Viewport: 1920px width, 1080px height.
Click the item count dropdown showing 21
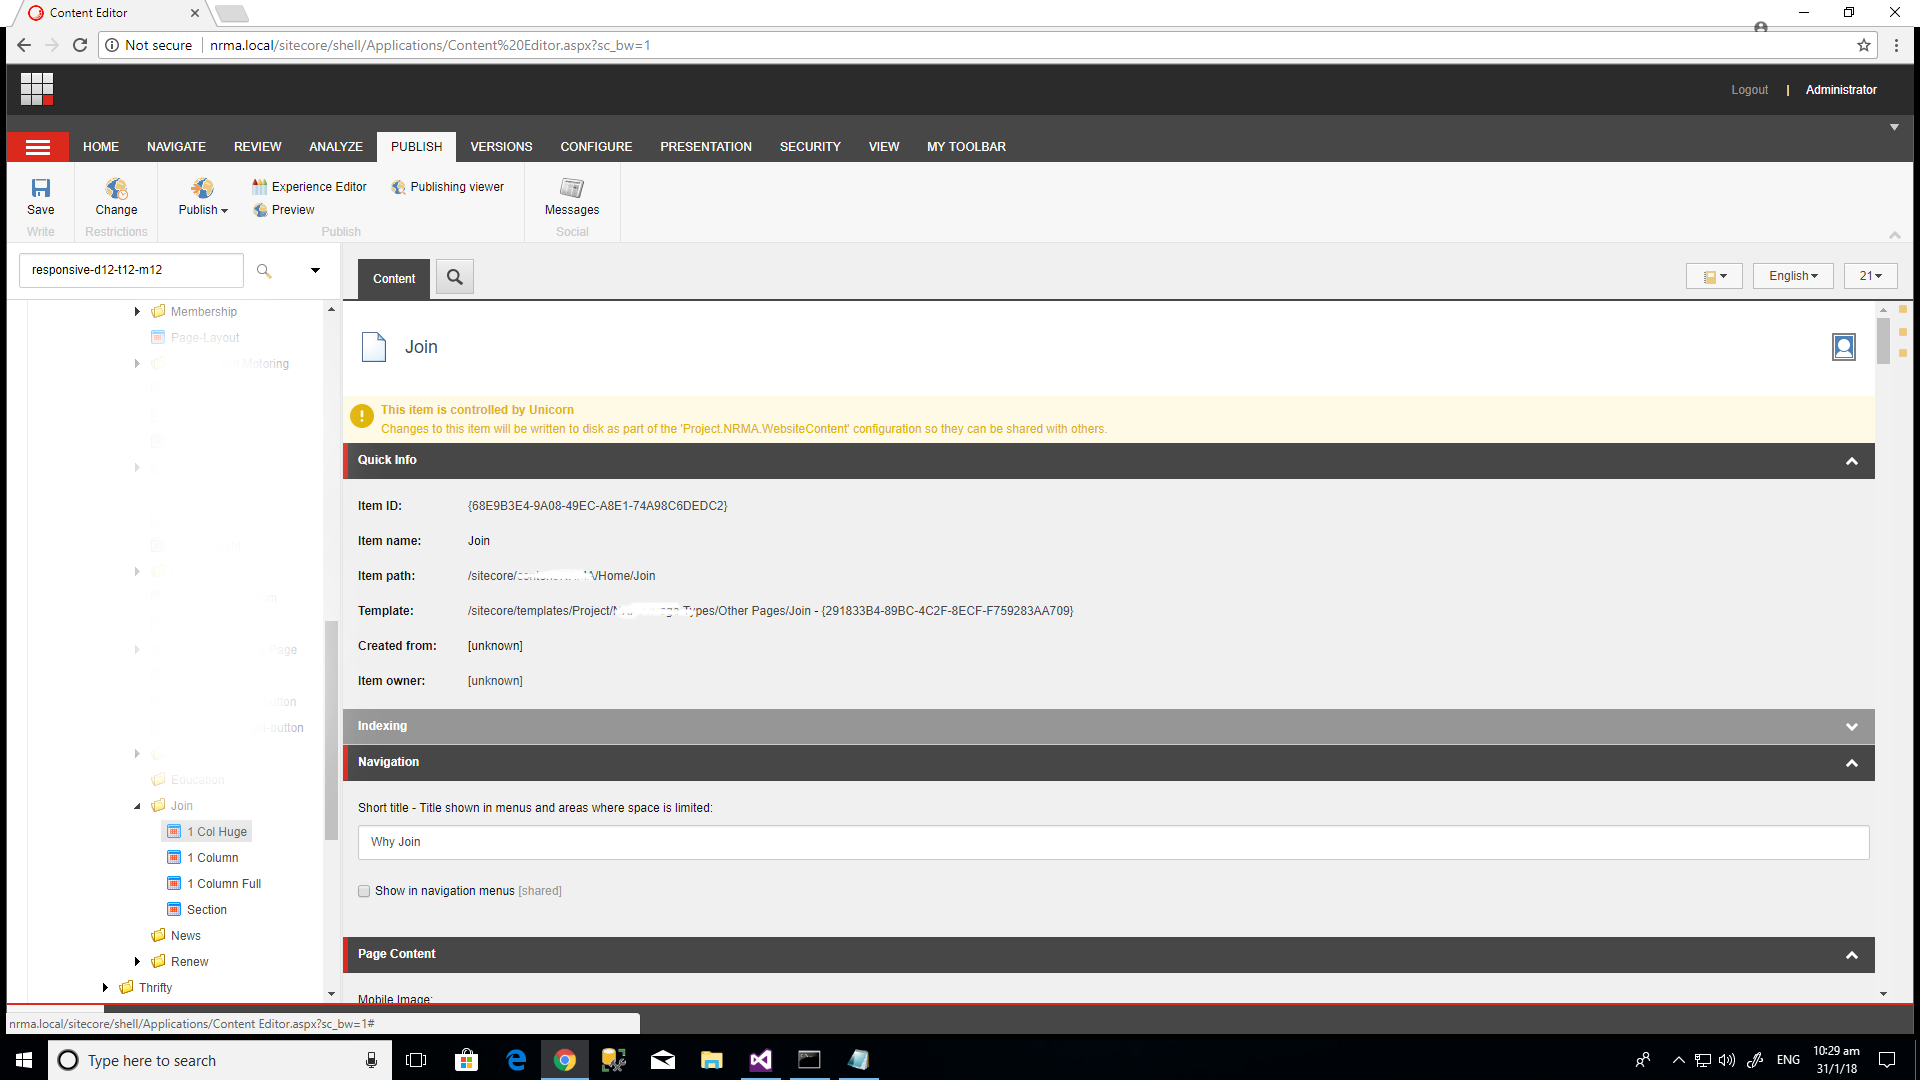pos(1871,274)
